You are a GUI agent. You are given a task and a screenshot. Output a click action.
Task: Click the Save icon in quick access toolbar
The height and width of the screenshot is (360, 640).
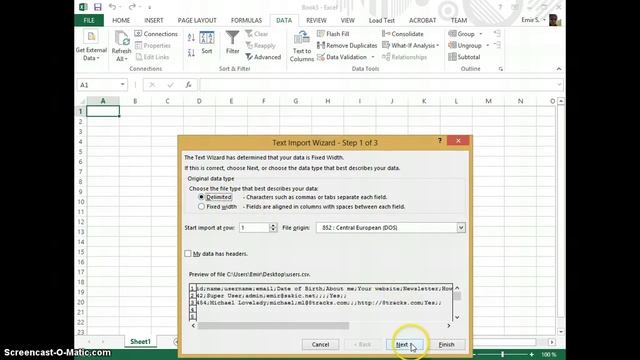tap(98, 7)
